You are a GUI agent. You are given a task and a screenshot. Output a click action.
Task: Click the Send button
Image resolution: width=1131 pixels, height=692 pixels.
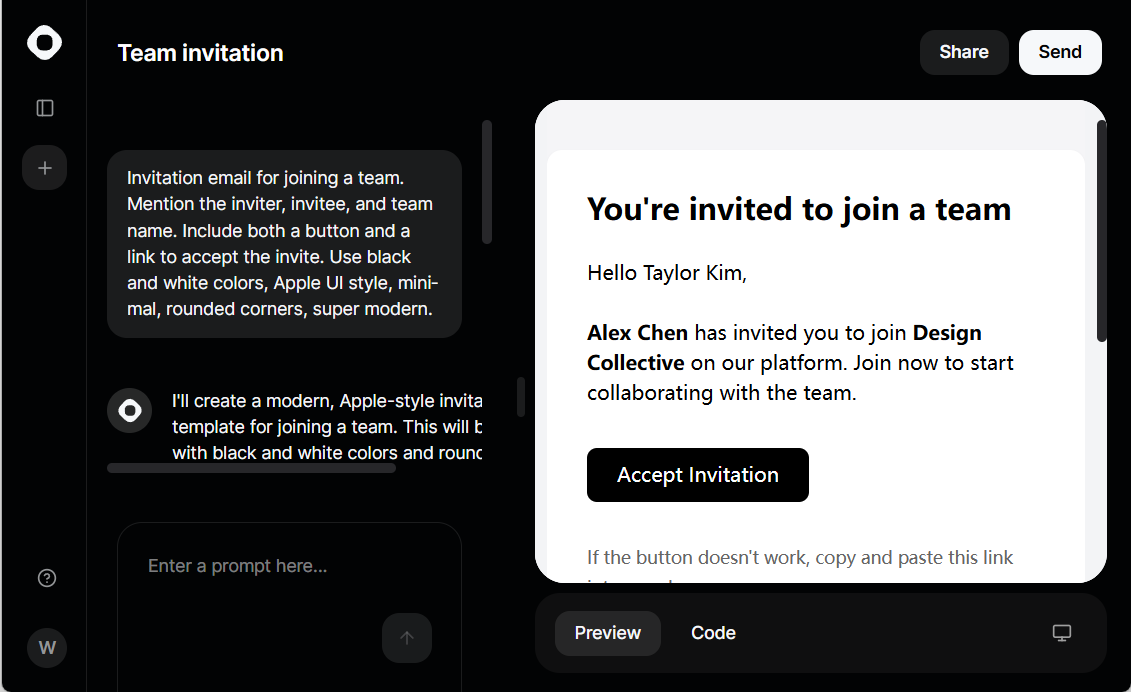click(1060, 52)
